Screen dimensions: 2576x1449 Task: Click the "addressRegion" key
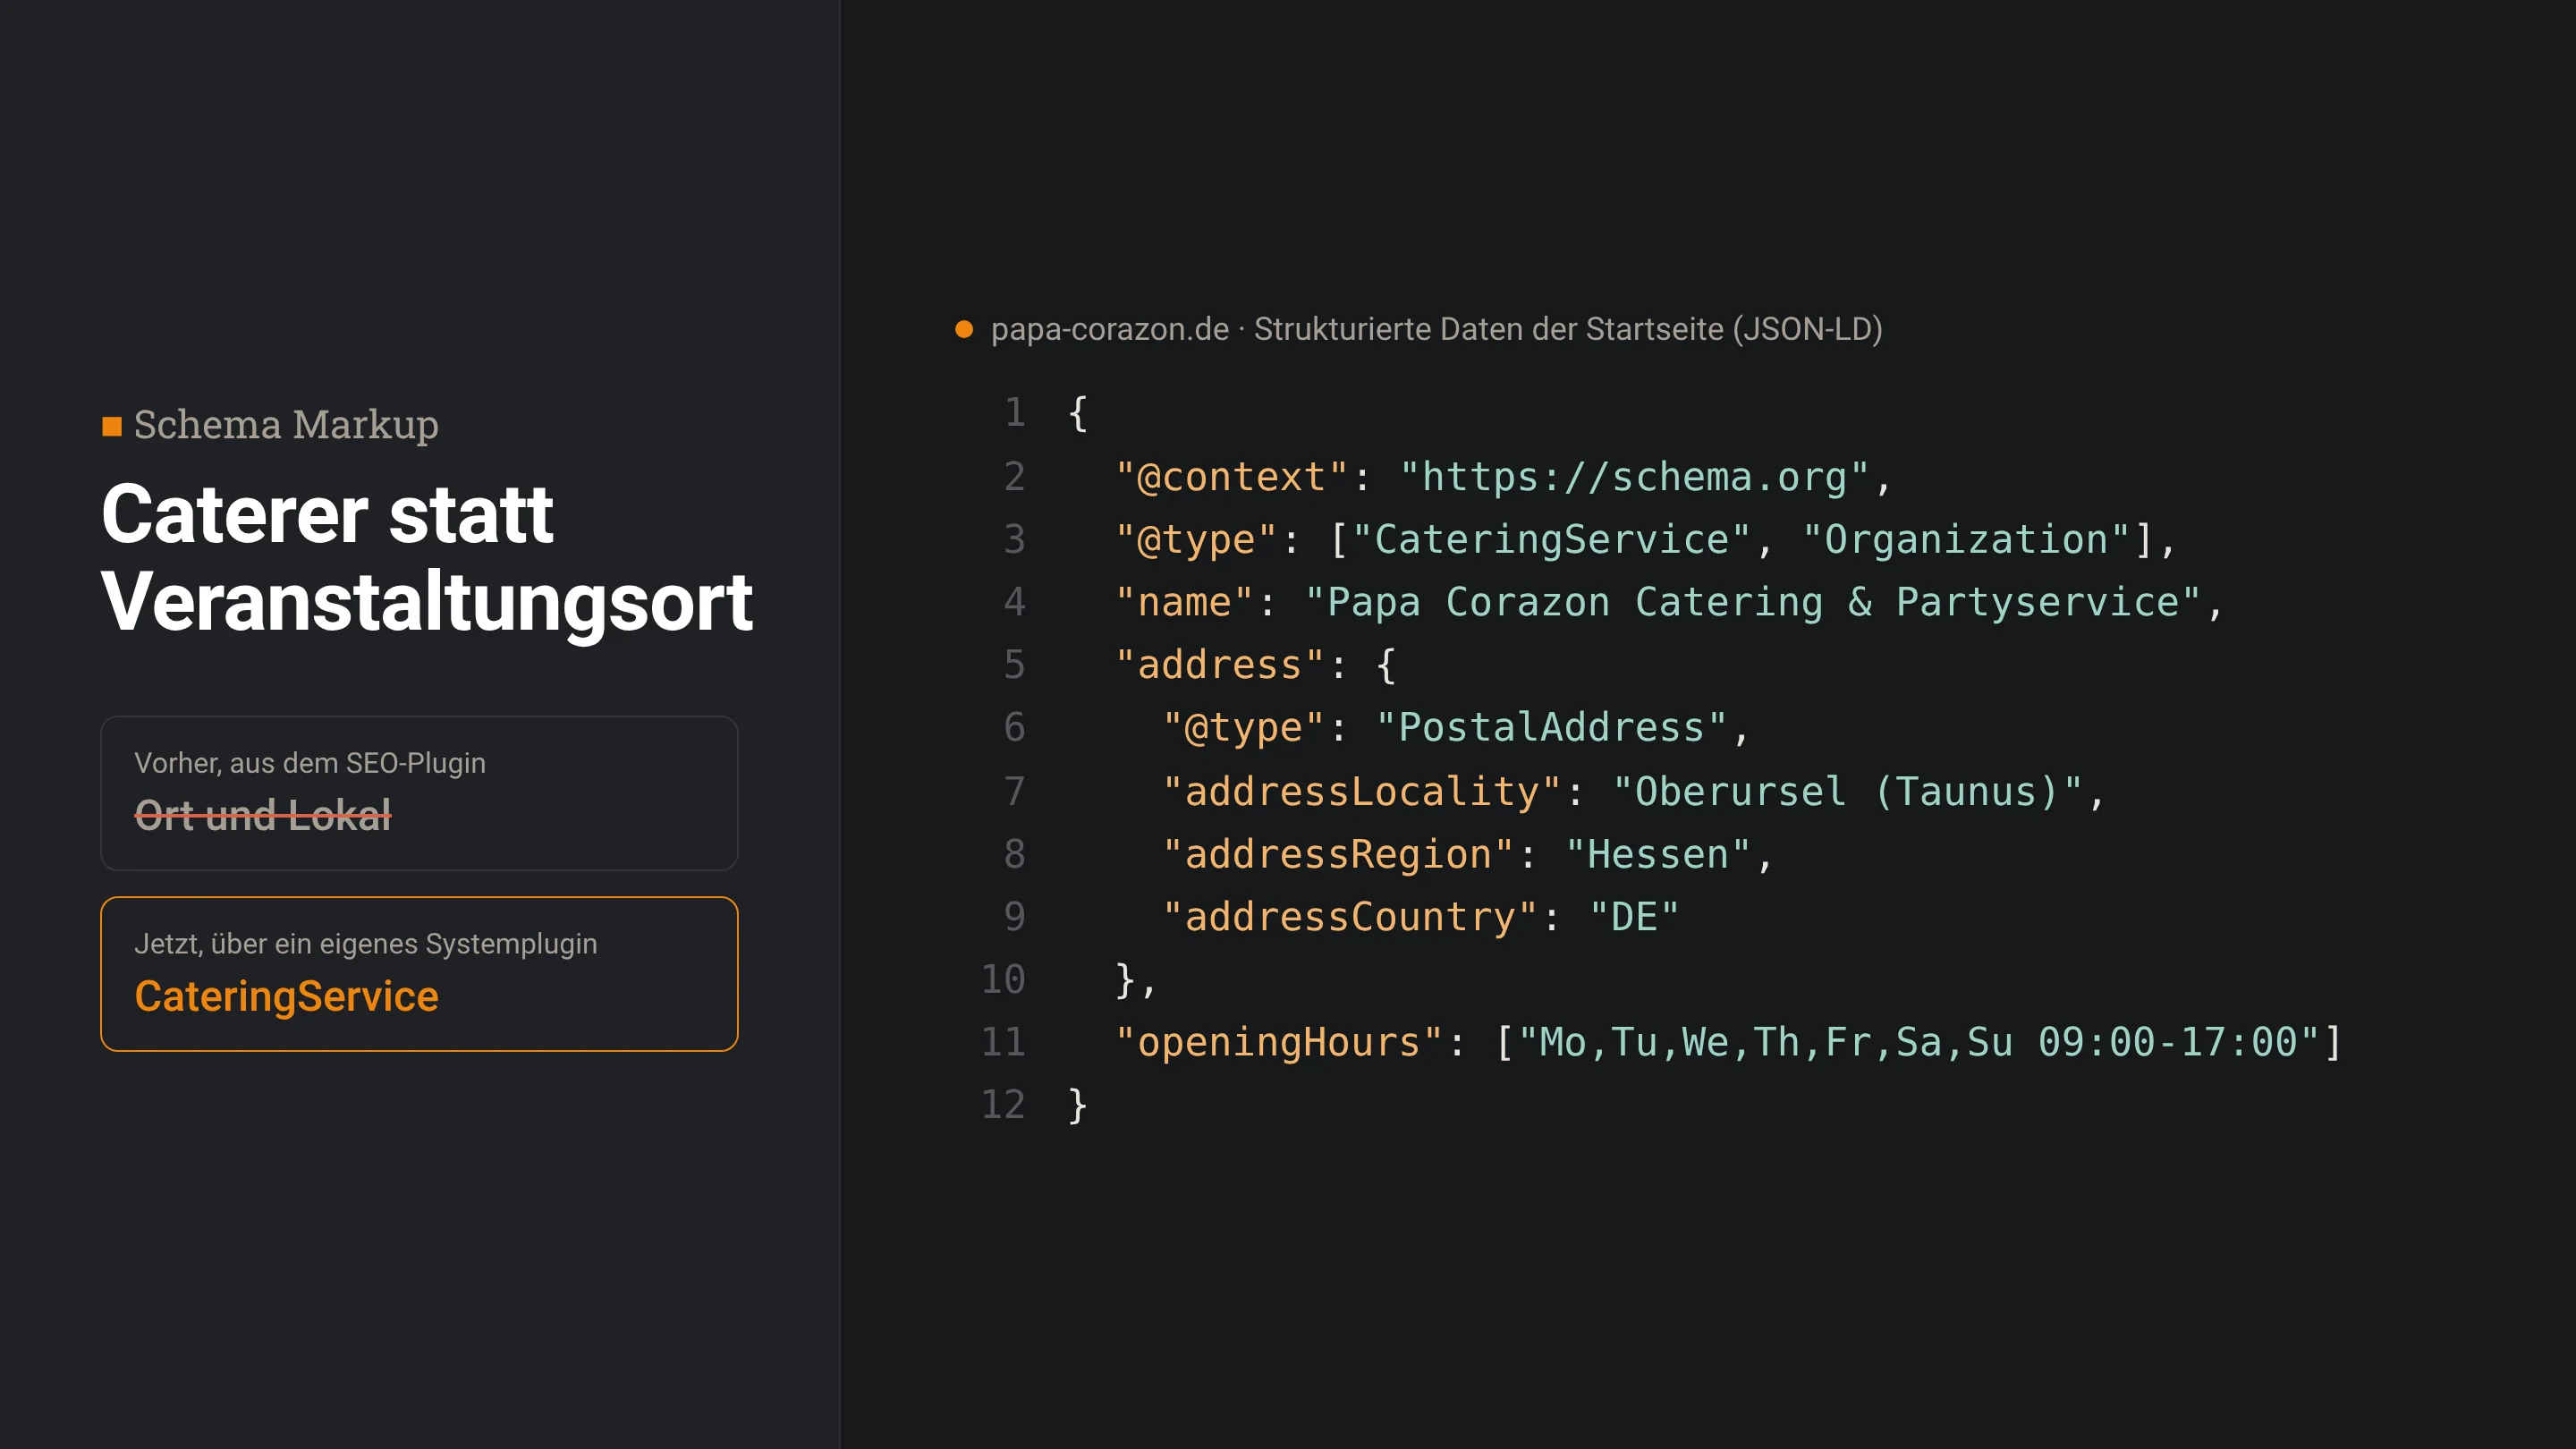[1338, 855]
